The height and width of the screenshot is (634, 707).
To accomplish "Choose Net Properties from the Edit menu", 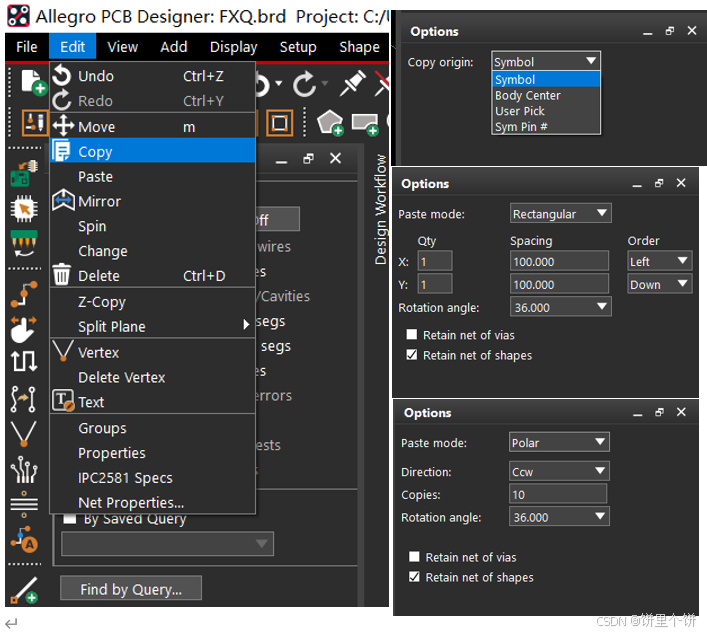I will click(152, 502).
